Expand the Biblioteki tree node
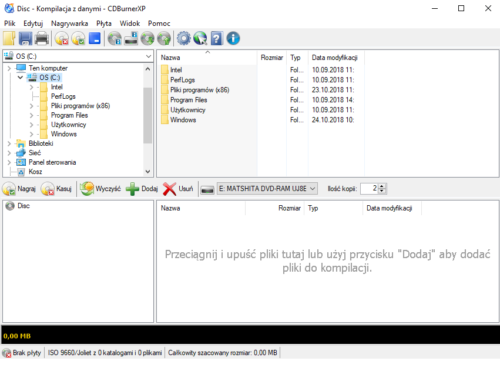This screenshot has height=381, width=500. click(9, 144)
